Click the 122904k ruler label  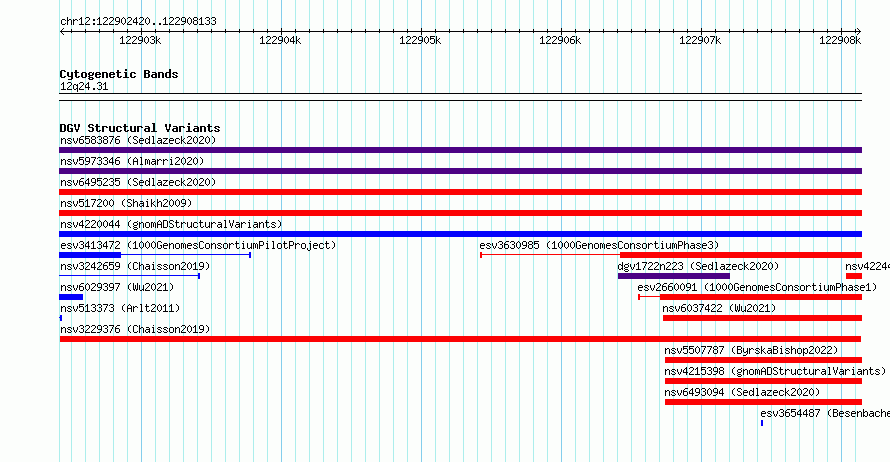click(280, 40)
